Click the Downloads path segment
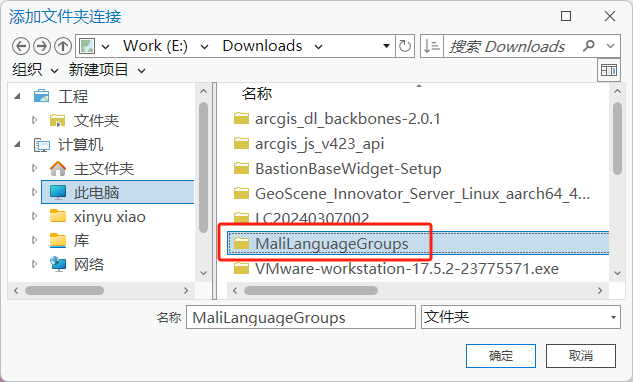 262,46
